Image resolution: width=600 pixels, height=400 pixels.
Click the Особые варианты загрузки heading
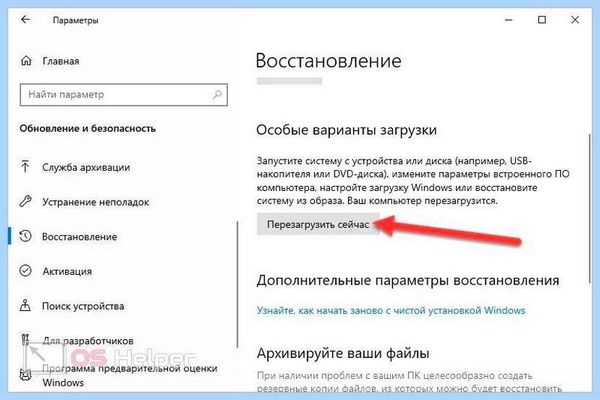(346, 130)
